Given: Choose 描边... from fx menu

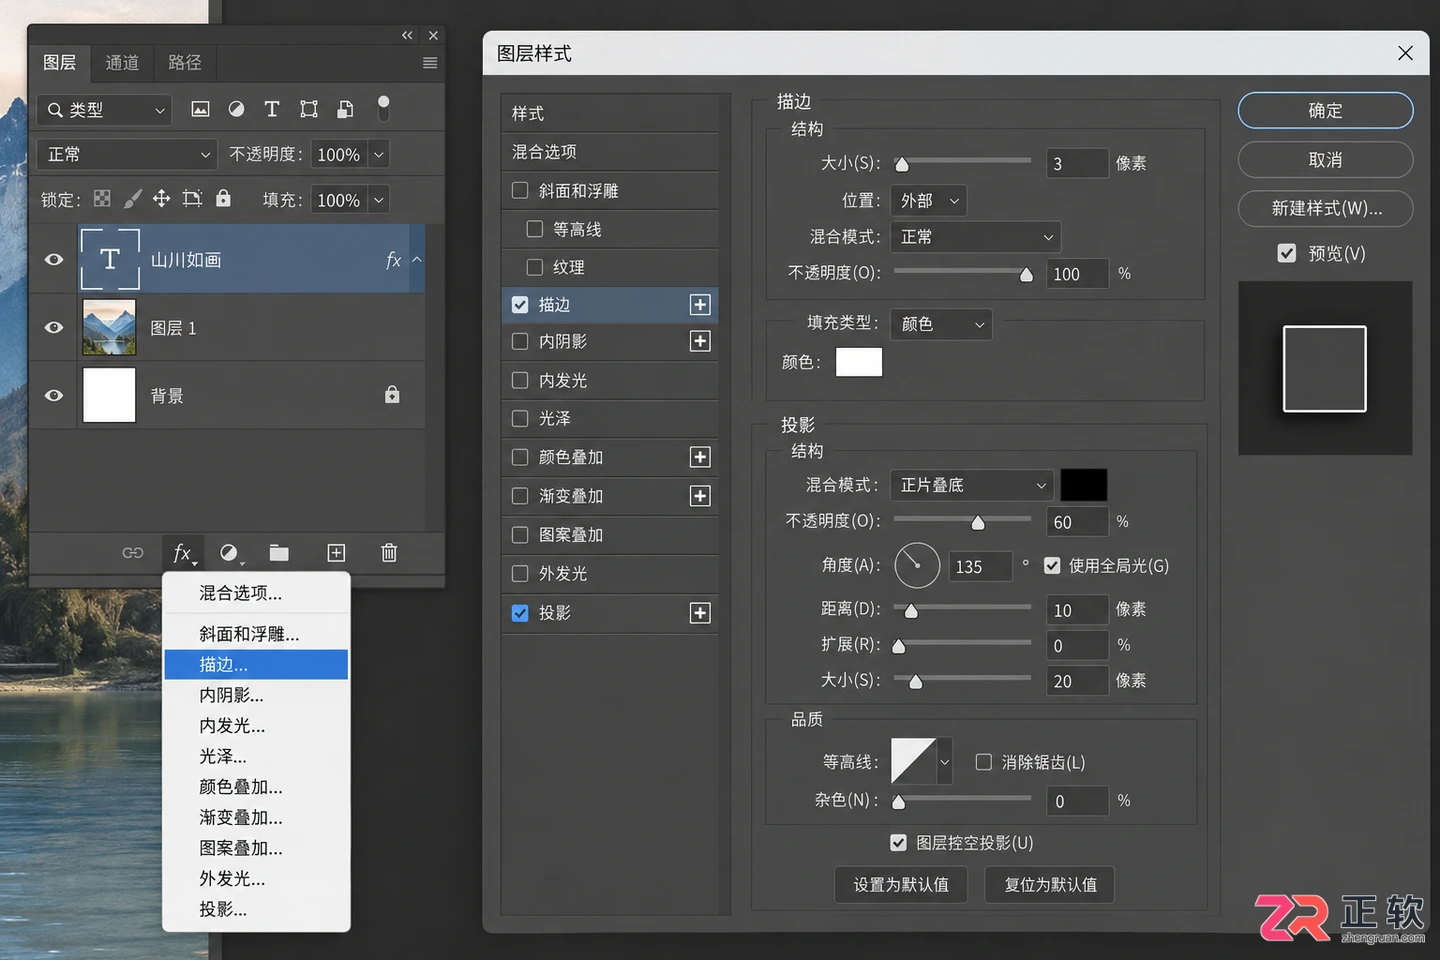Looking at the screenshot, I should (256, 664).
